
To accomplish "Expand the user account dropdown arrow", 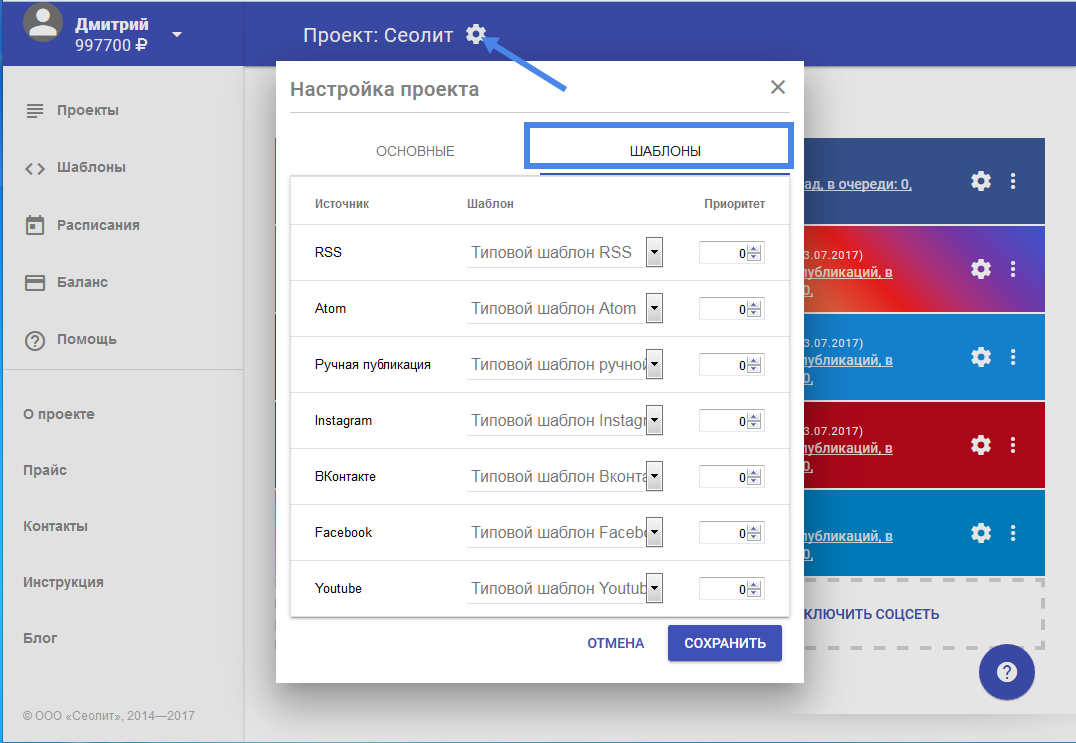I will [177, 34].
